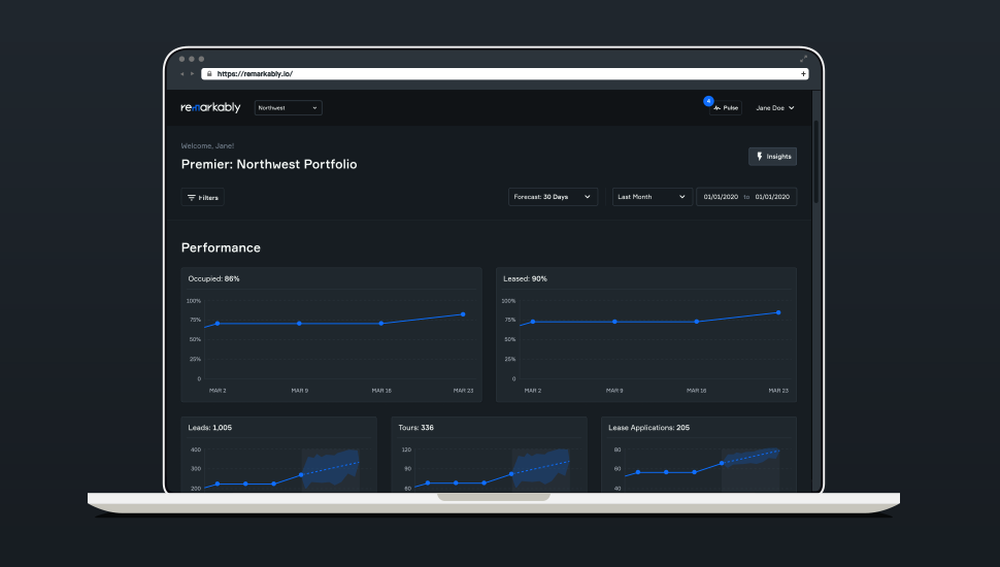This screenshot has height=567, width=1000.
Task: Expand the Forecast: 30 Days dropdown
Action: pyautogui.click(x=553, y=196)
